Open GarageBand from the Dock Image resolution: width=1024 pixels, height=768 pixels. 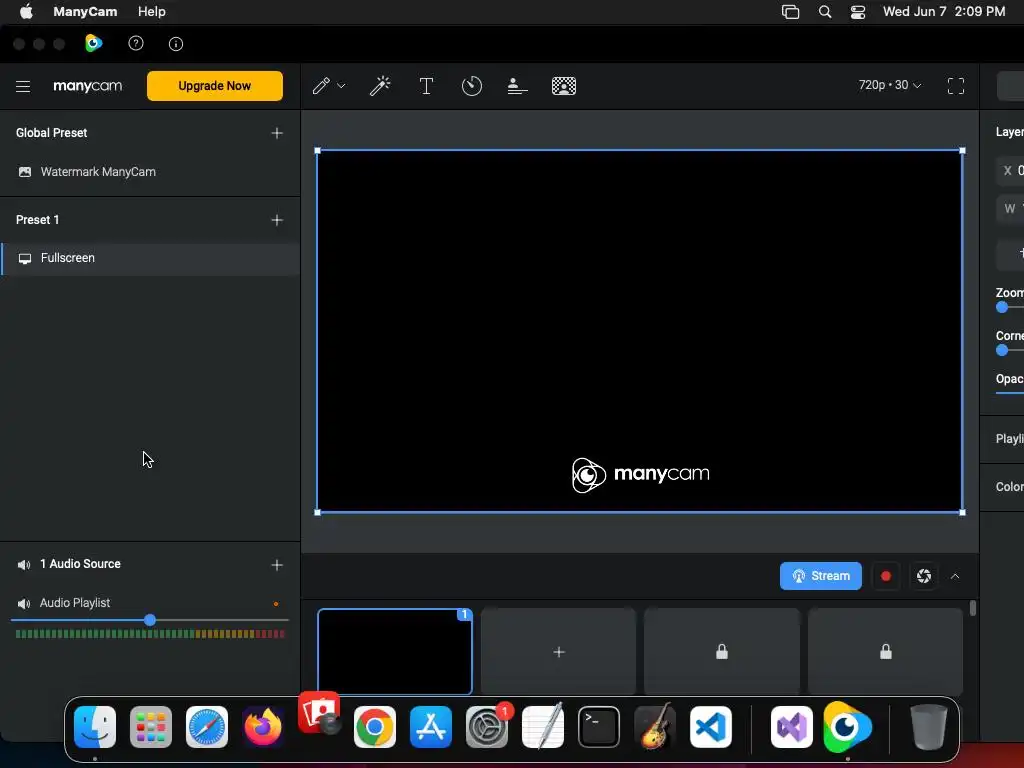[x=655, y=726]
